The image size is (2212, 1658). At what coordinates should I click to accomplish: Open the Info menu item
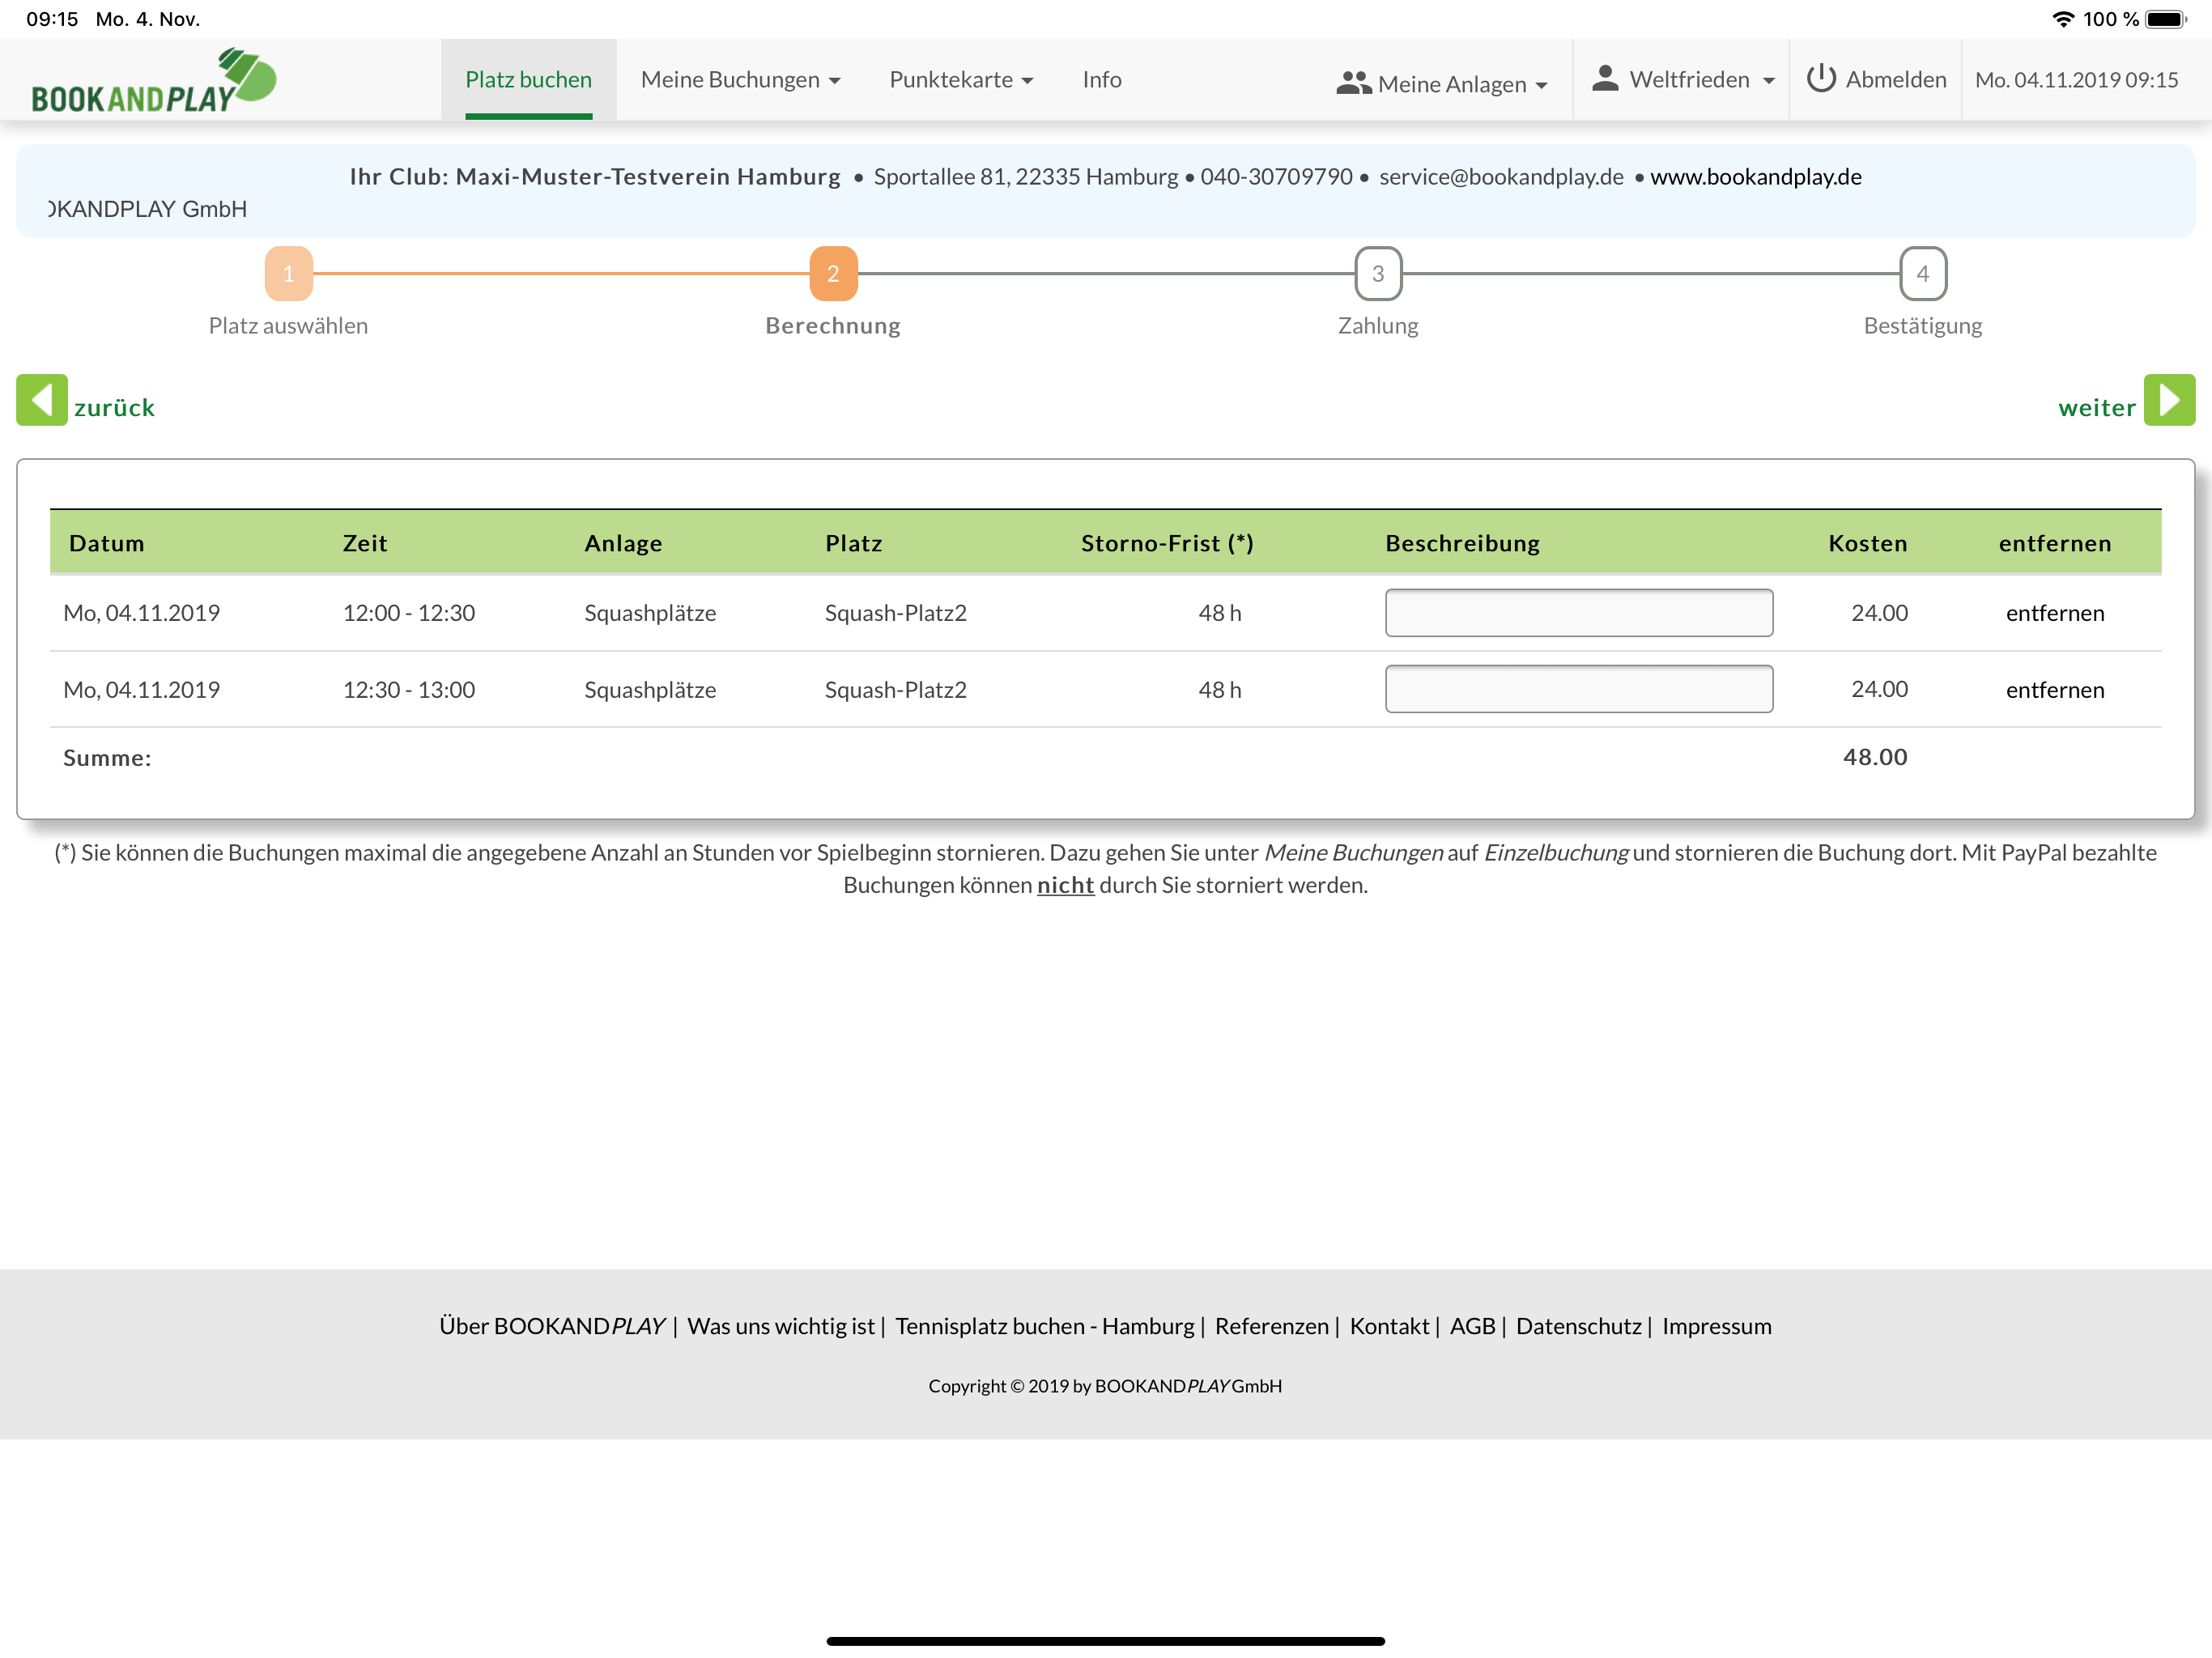[x=1101, y=80]
